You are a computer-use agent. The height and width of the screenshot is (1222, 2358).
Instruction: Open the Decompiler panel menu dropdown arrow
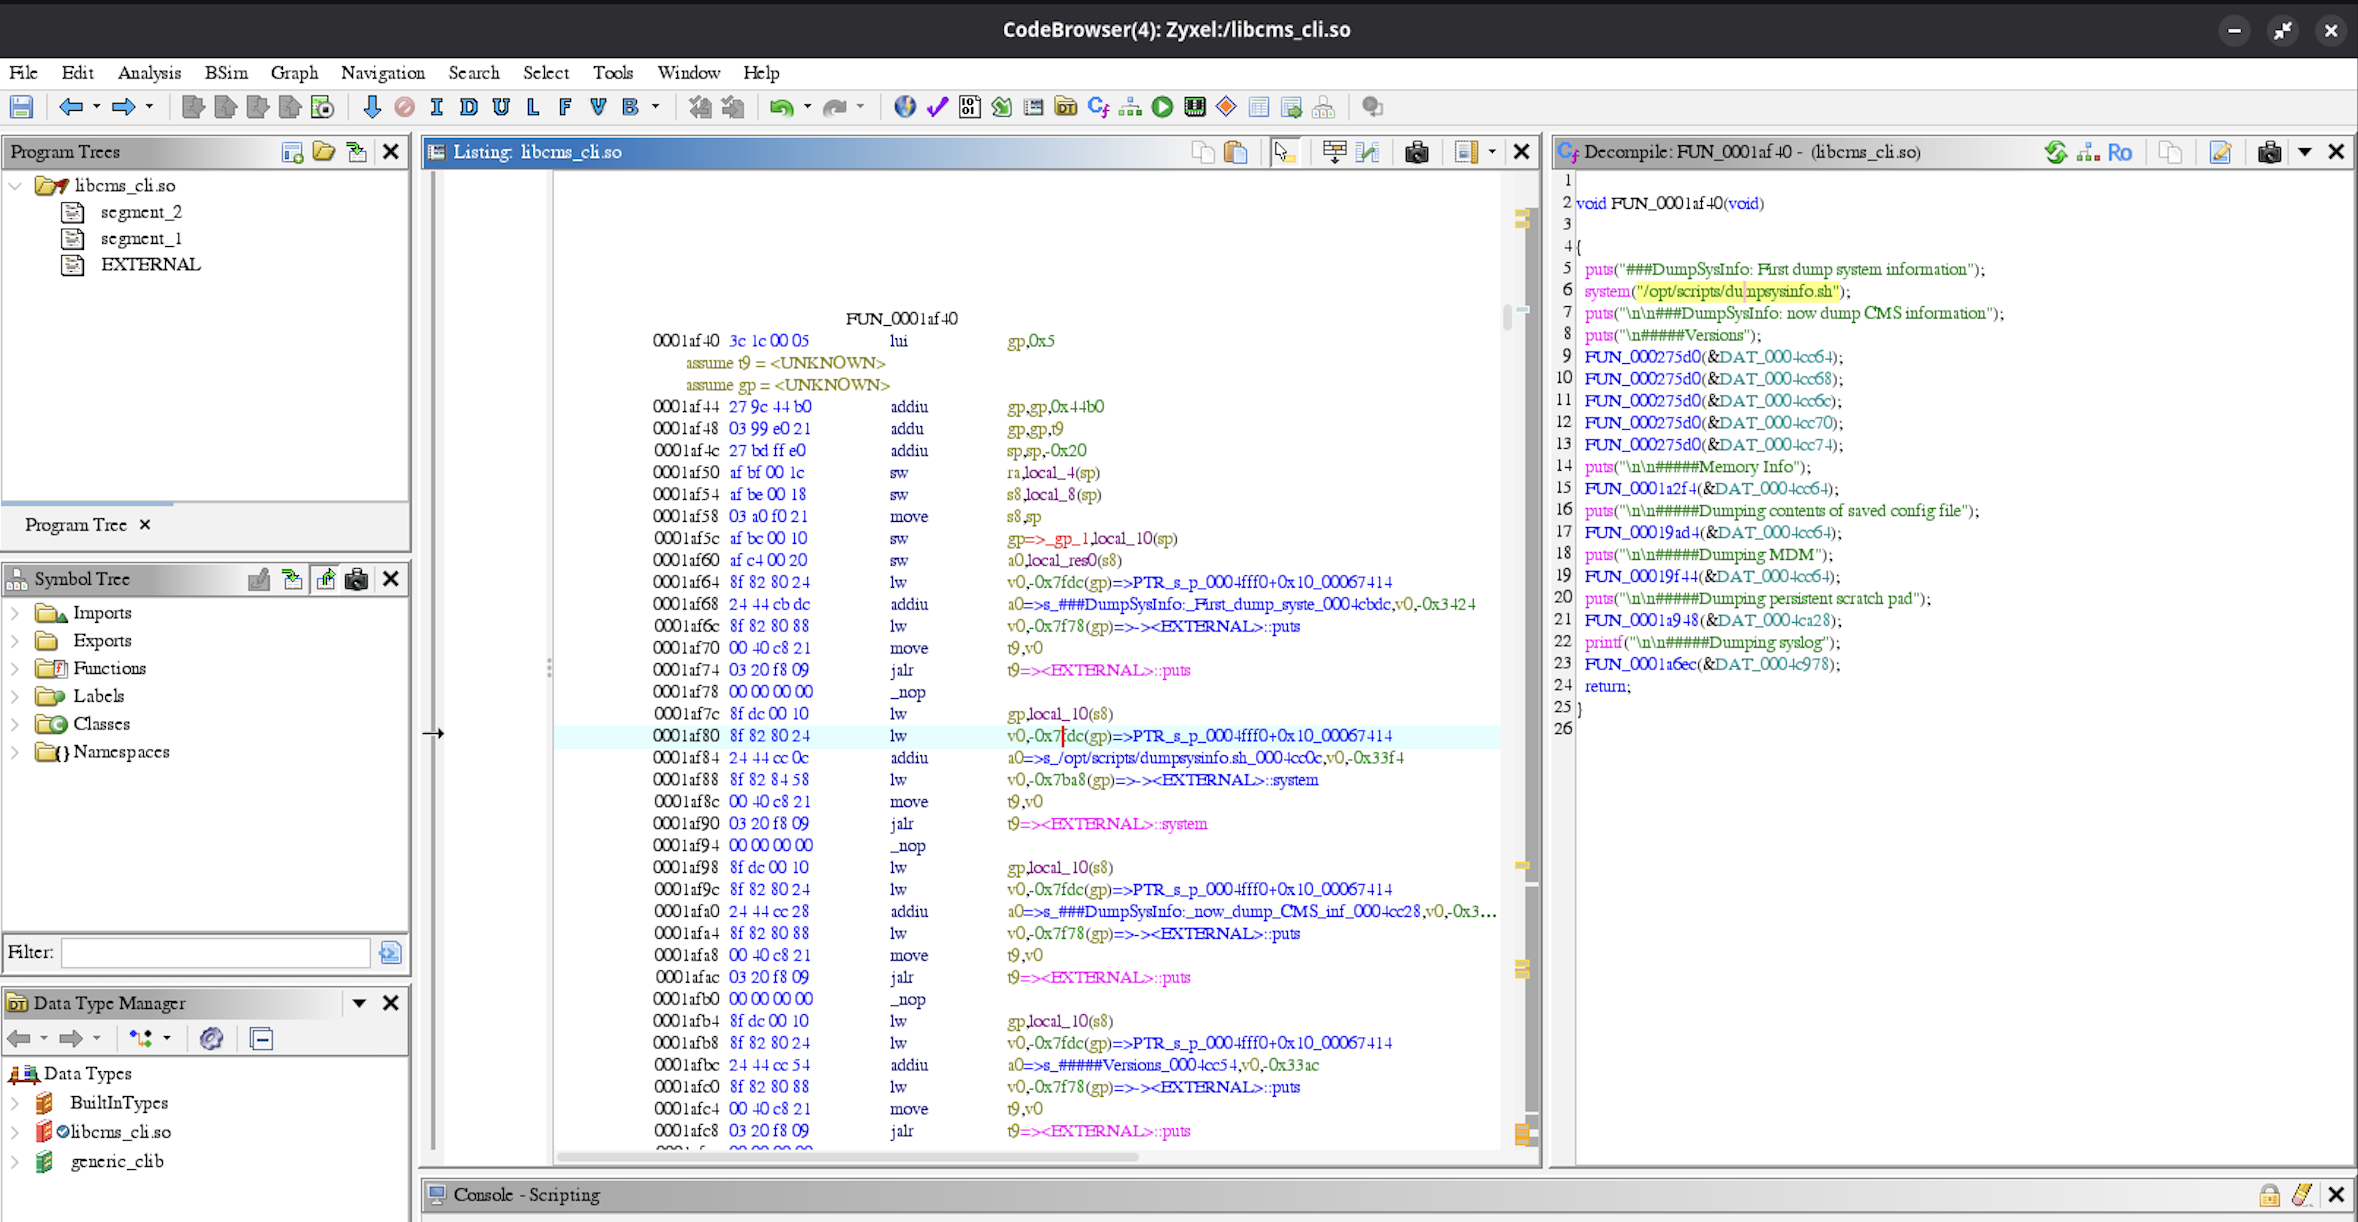click(2305, 152)
